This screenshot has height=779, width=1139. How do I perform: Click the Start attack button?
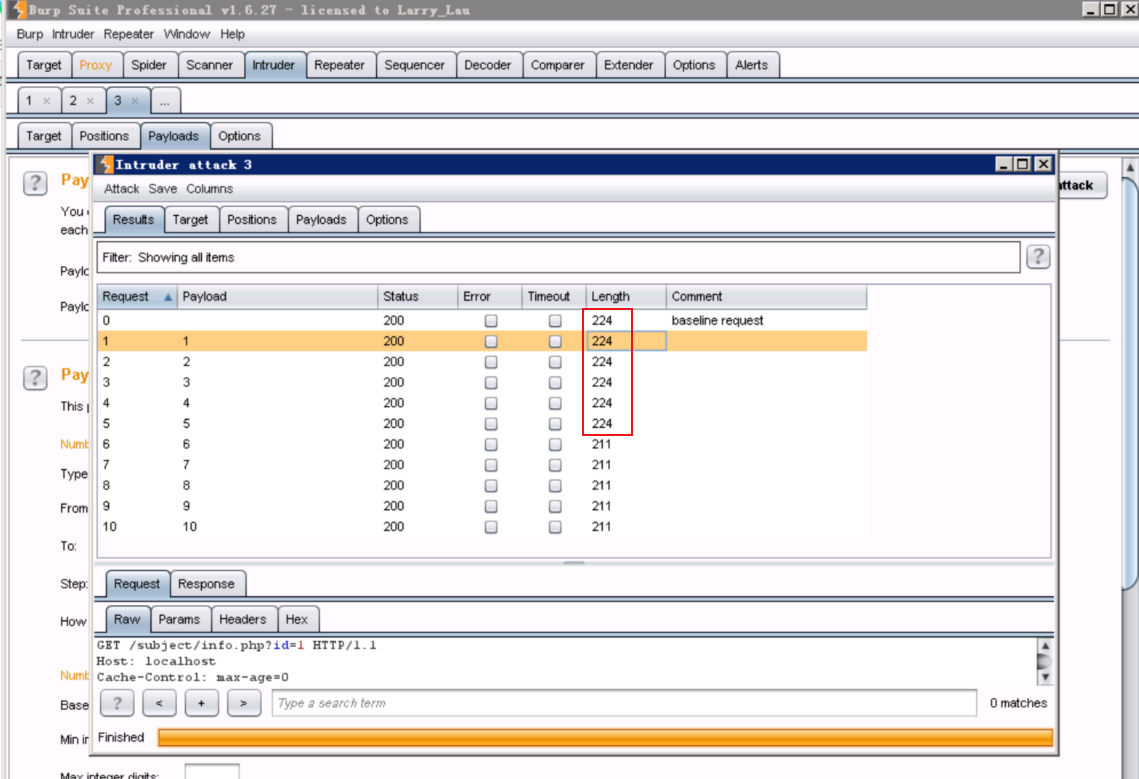1081,185
